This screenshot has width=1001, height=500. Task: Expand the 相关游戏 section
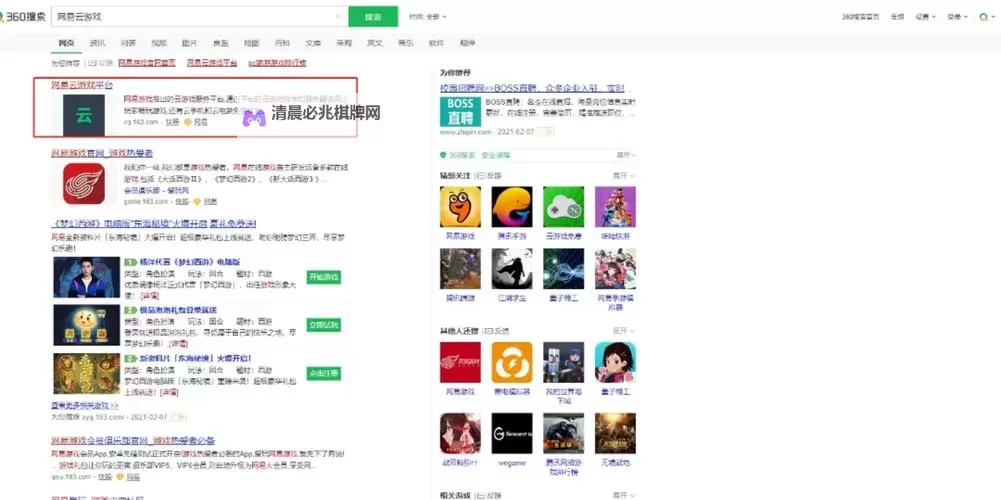tap(624, 495)
